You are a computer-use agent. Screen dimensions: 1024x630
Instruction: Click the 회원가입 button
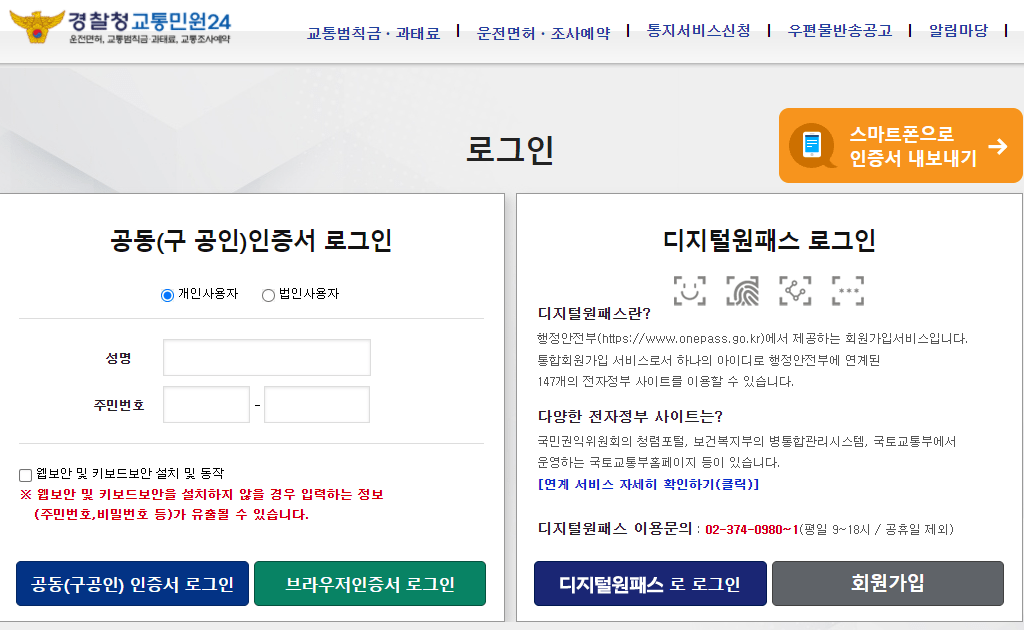pos(888,584)
